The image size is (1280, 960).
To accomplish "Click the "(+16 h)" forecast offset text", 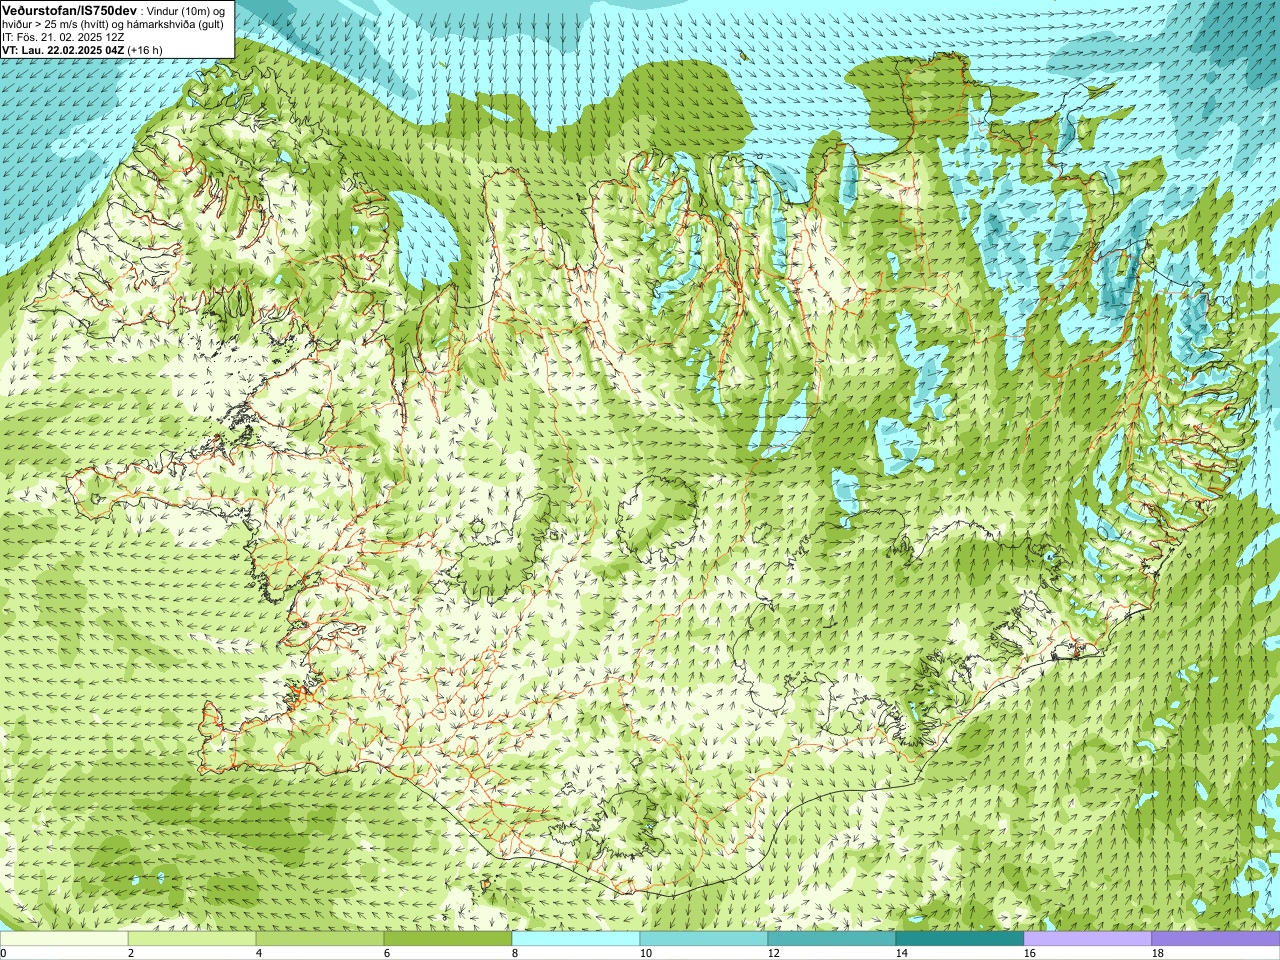I will [145, 50].
